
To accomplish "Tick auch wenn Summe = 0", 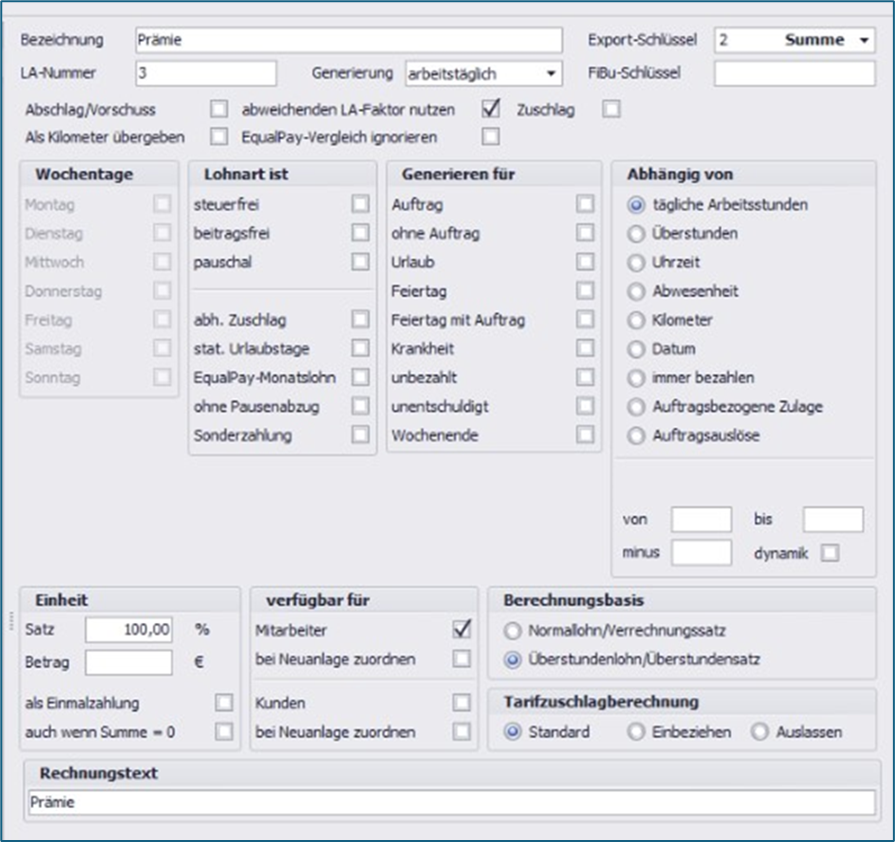I will click(224, 731).
